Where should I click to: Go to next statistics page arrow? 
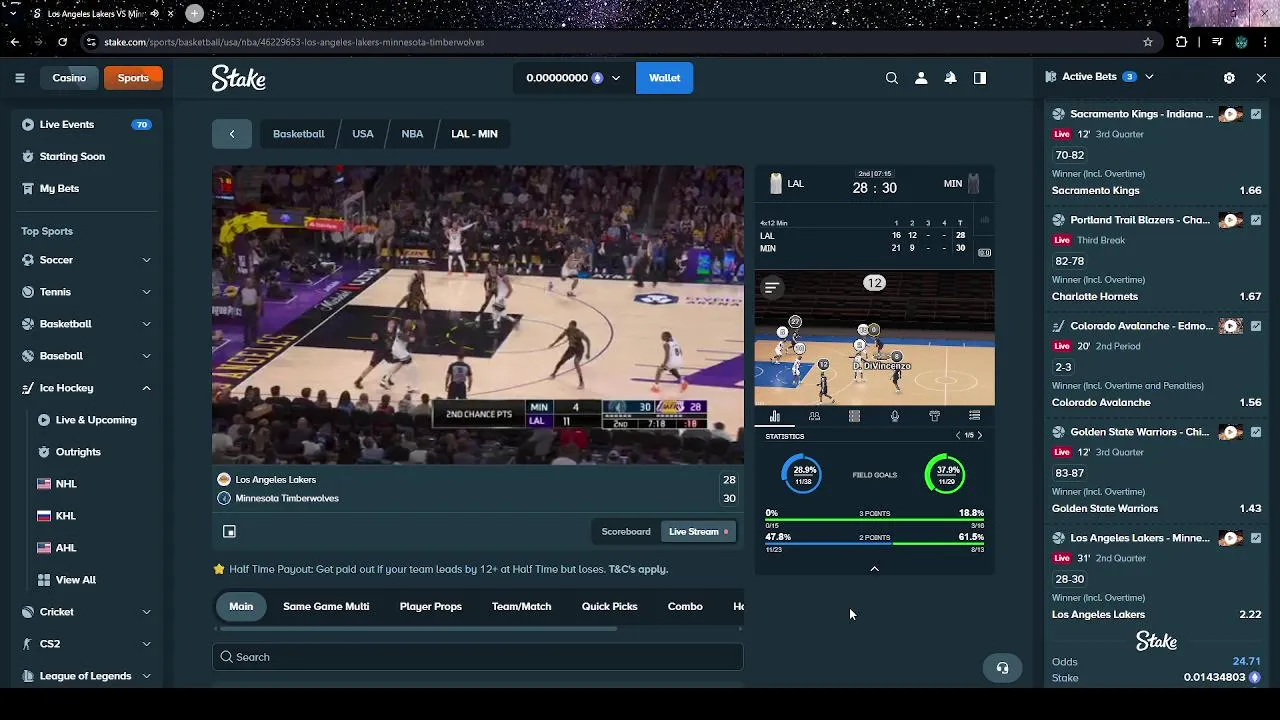pyautogui.click(x=980, y=436)
